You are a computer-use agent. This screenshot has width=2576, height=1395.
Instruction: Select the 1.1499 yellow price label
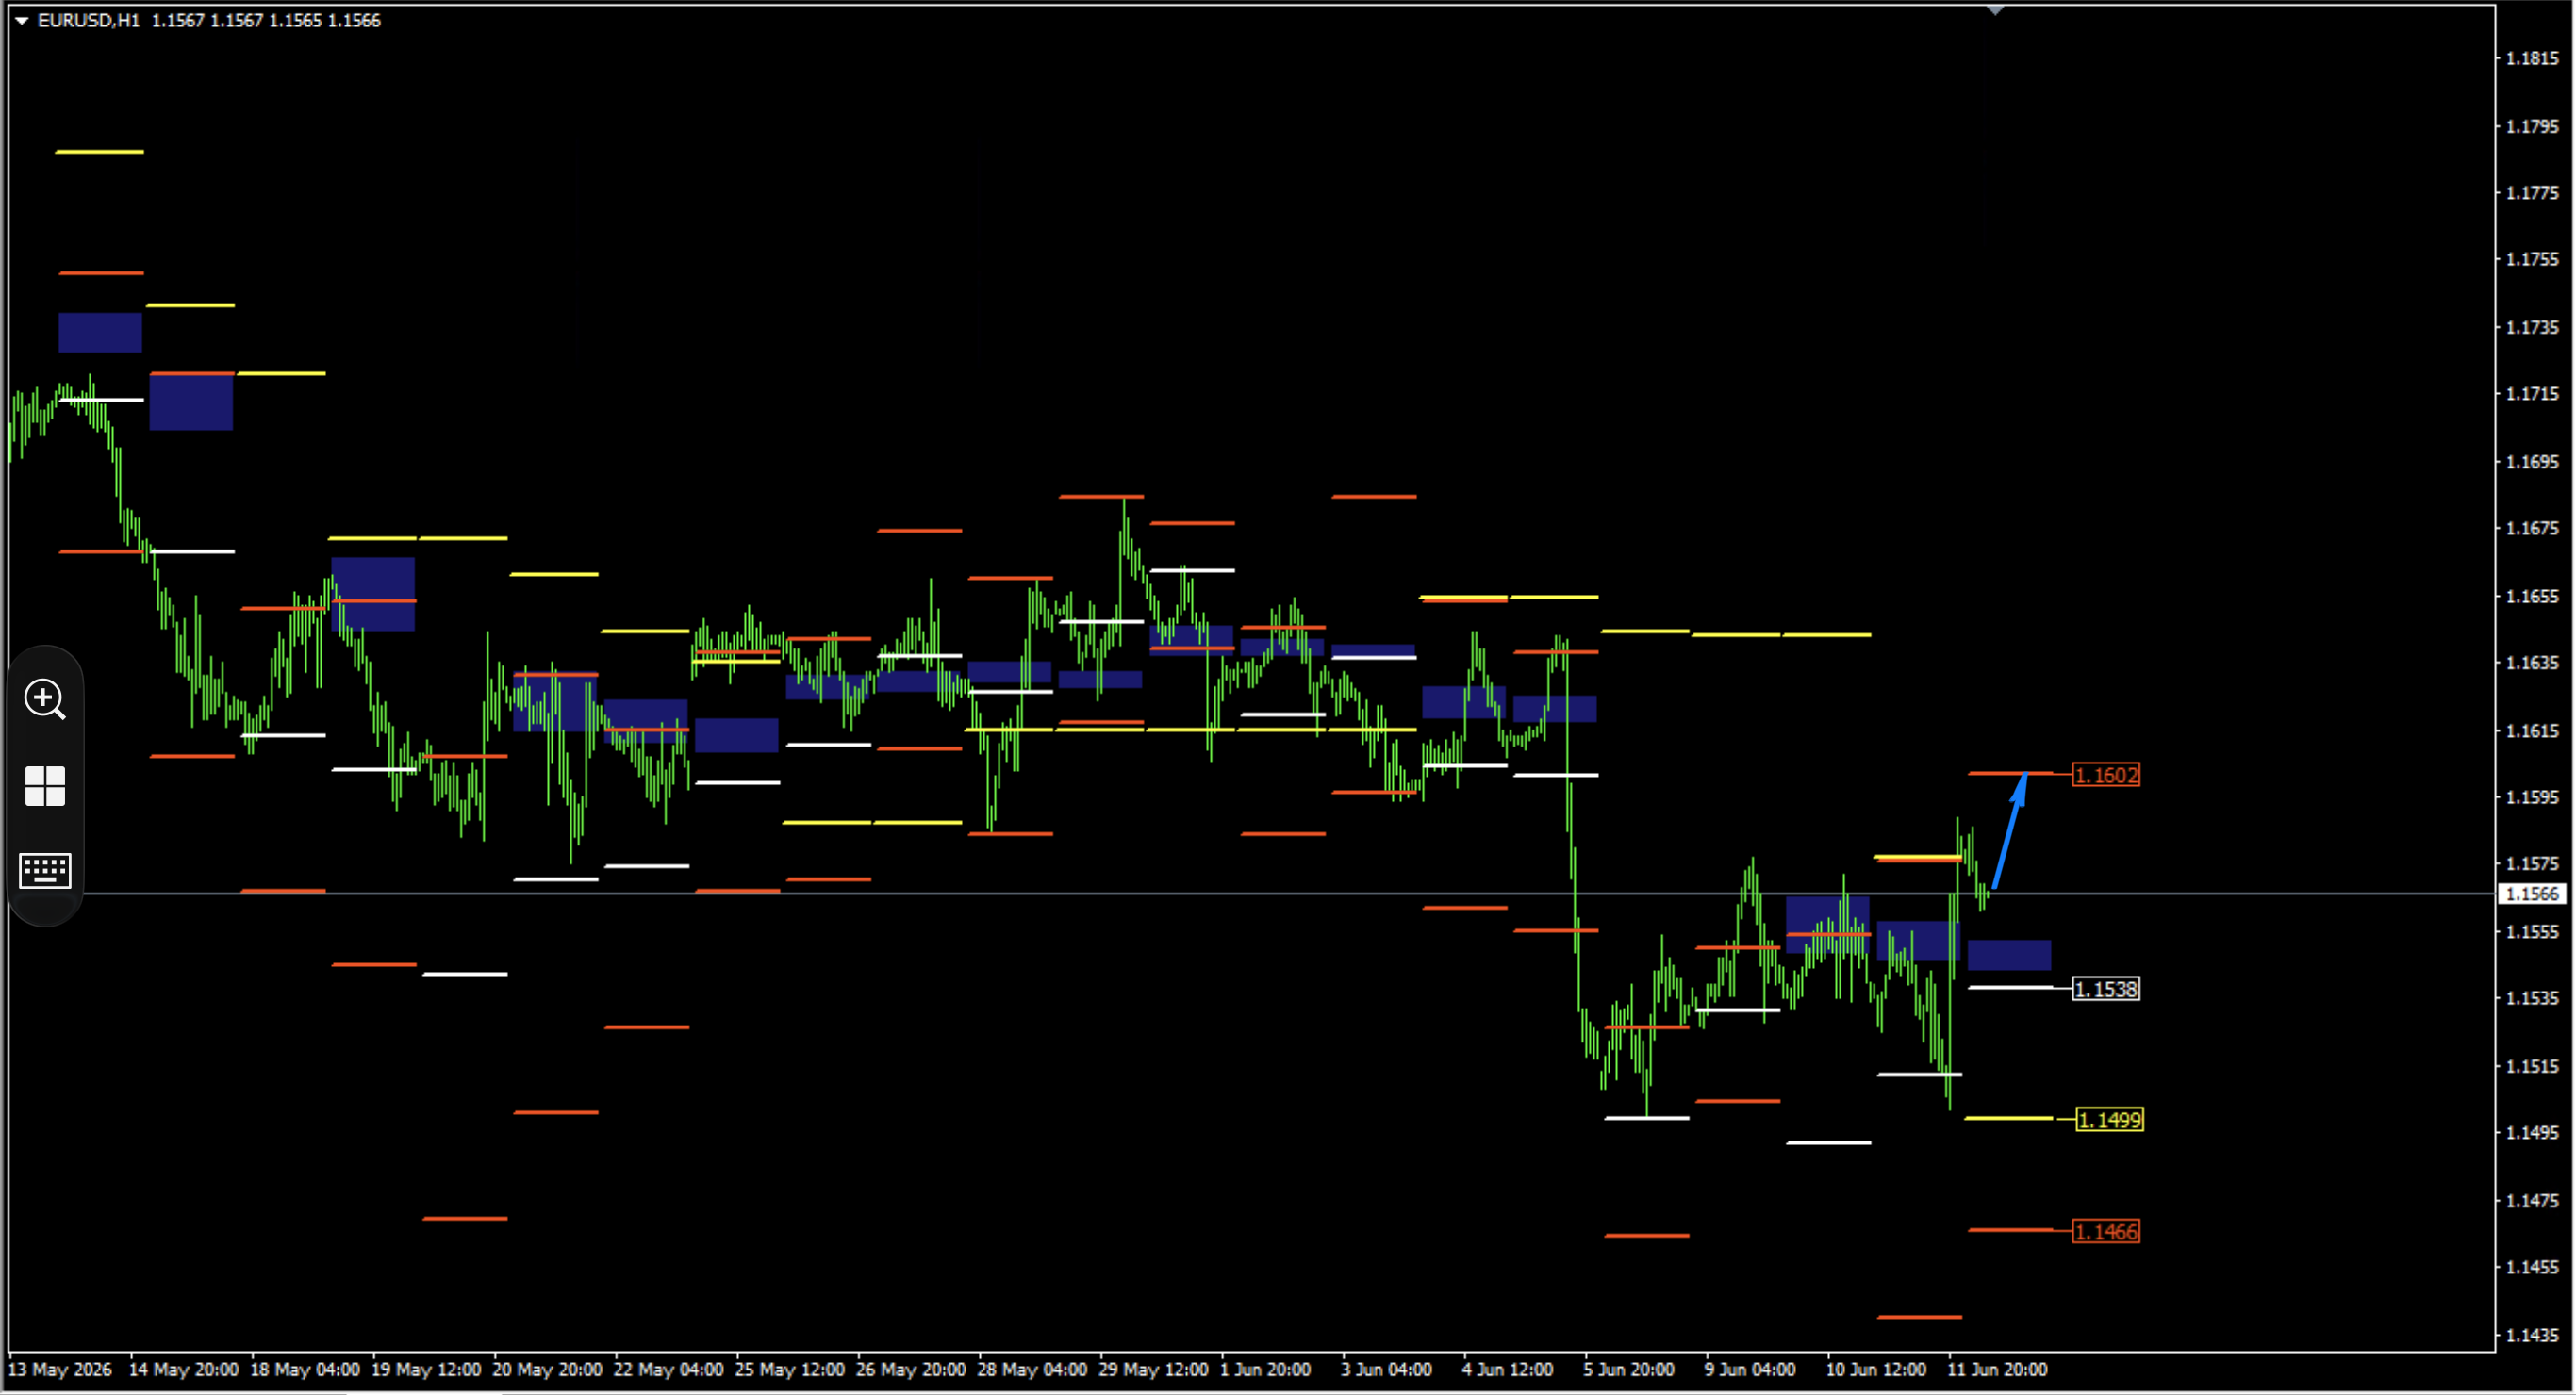(x=2109, y=1120)
